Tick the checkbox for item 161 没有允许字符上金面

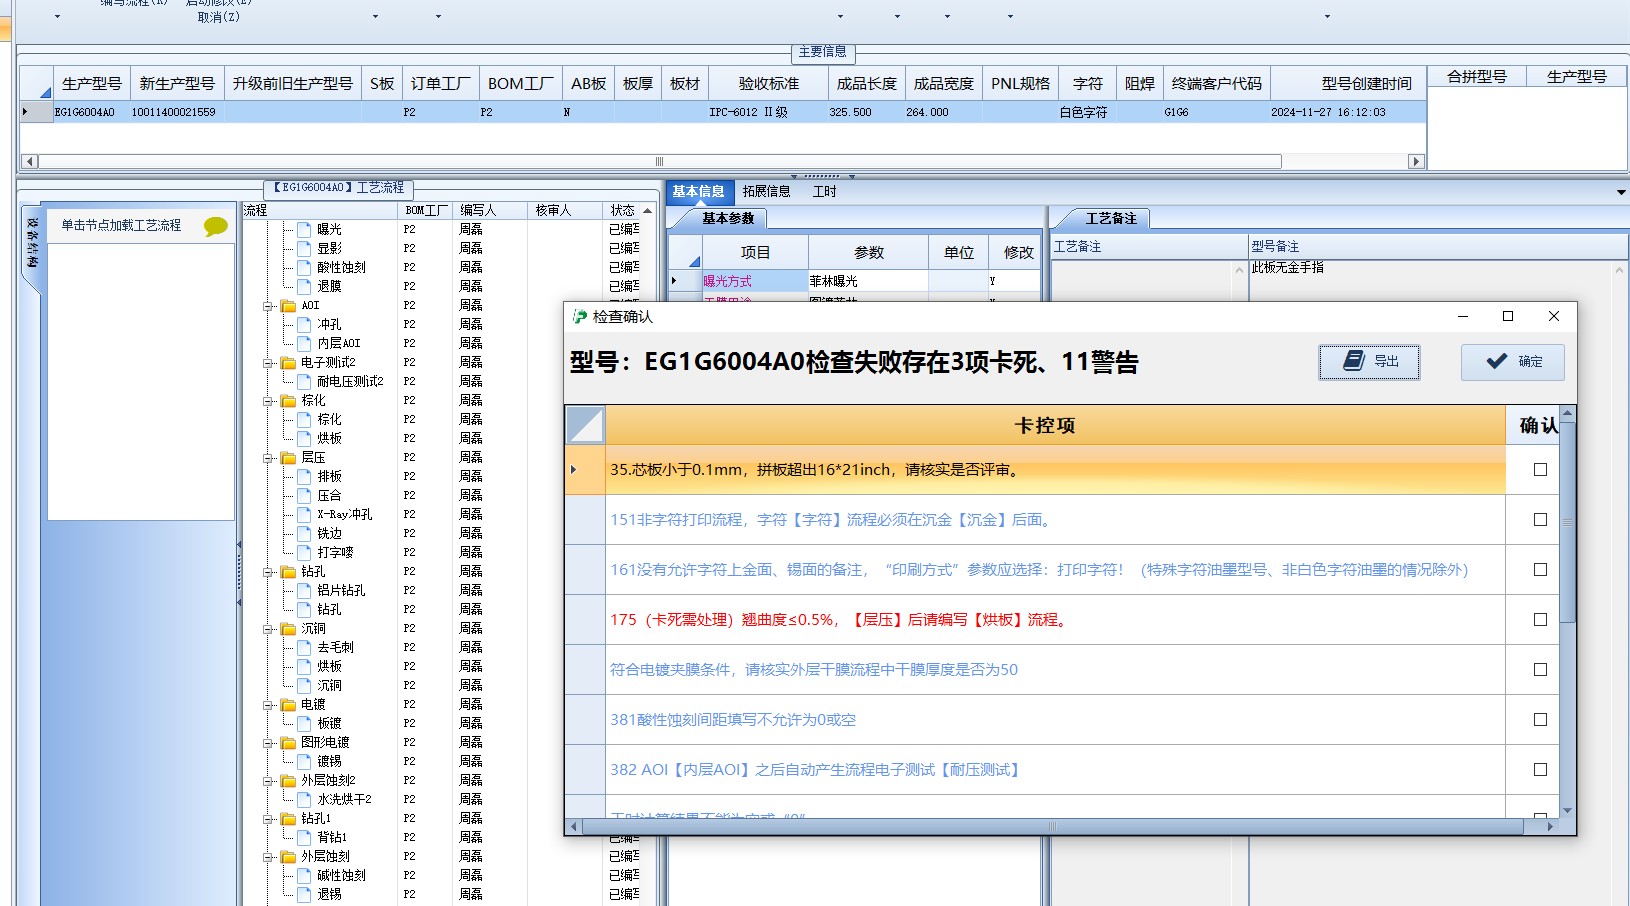tap(1540, 570)
